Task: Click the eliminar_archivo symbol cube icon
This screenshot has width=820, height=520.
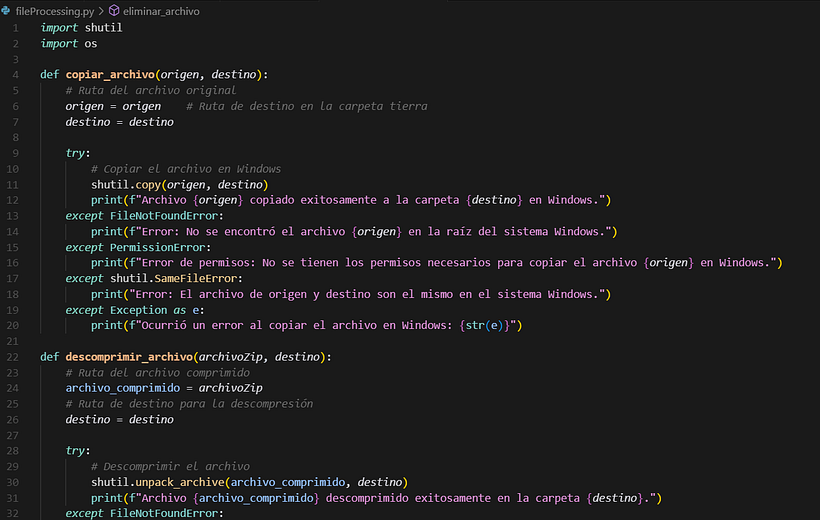Action: (114, 10)
